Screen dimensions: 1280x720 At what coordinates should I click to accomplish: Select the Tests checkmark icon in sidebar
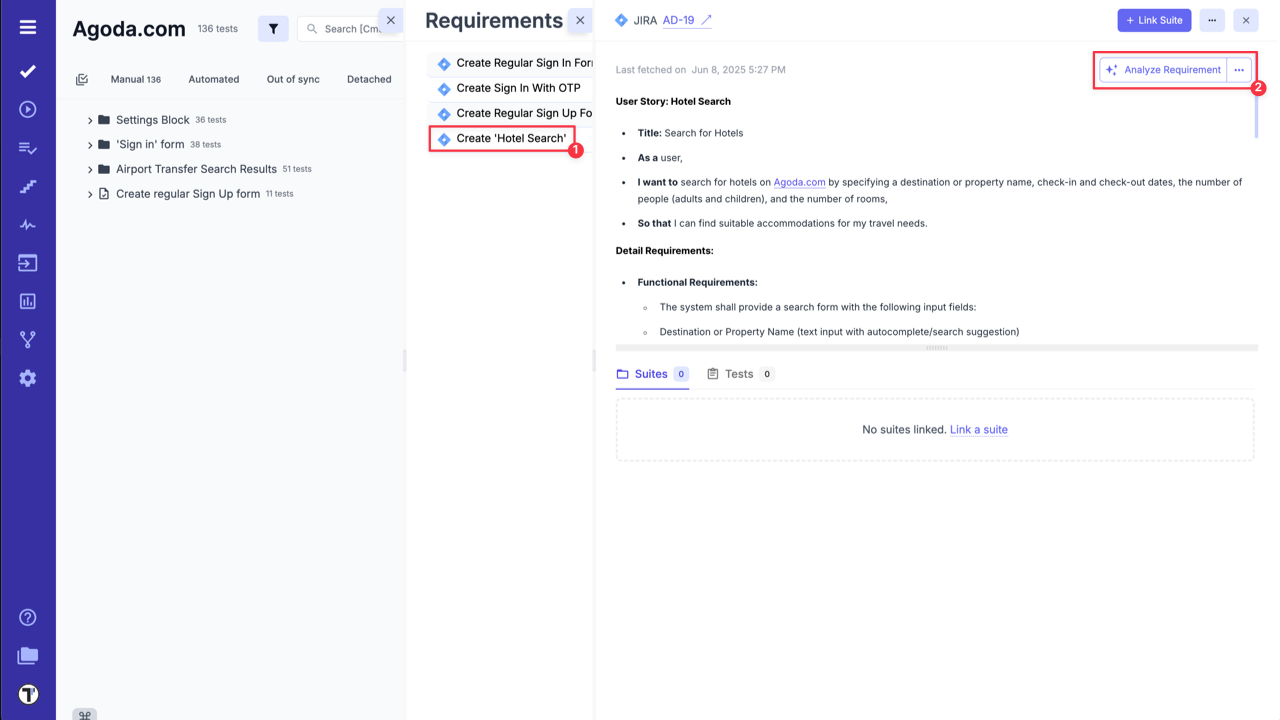27,71
